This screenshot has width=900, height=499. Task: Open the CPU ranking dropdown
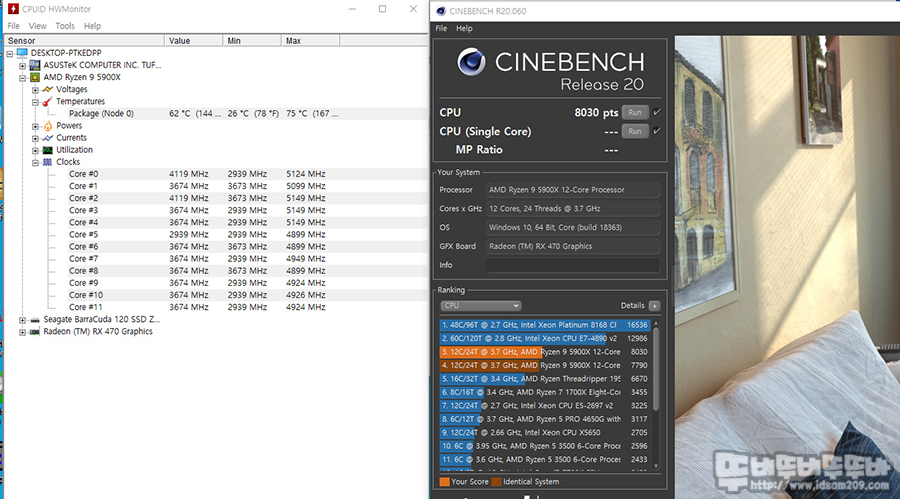480,305
